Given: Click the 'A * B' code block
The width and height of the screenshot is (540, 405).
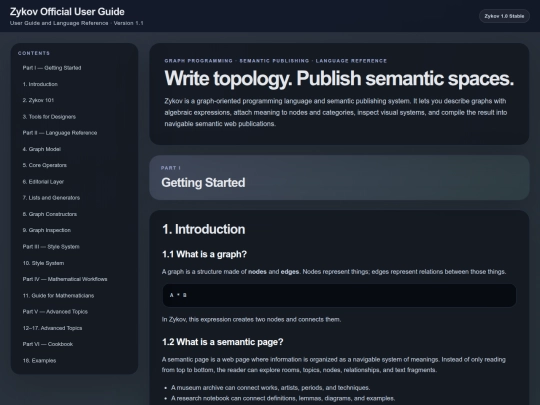Looking at the screenshot, I should click(339, 295).
